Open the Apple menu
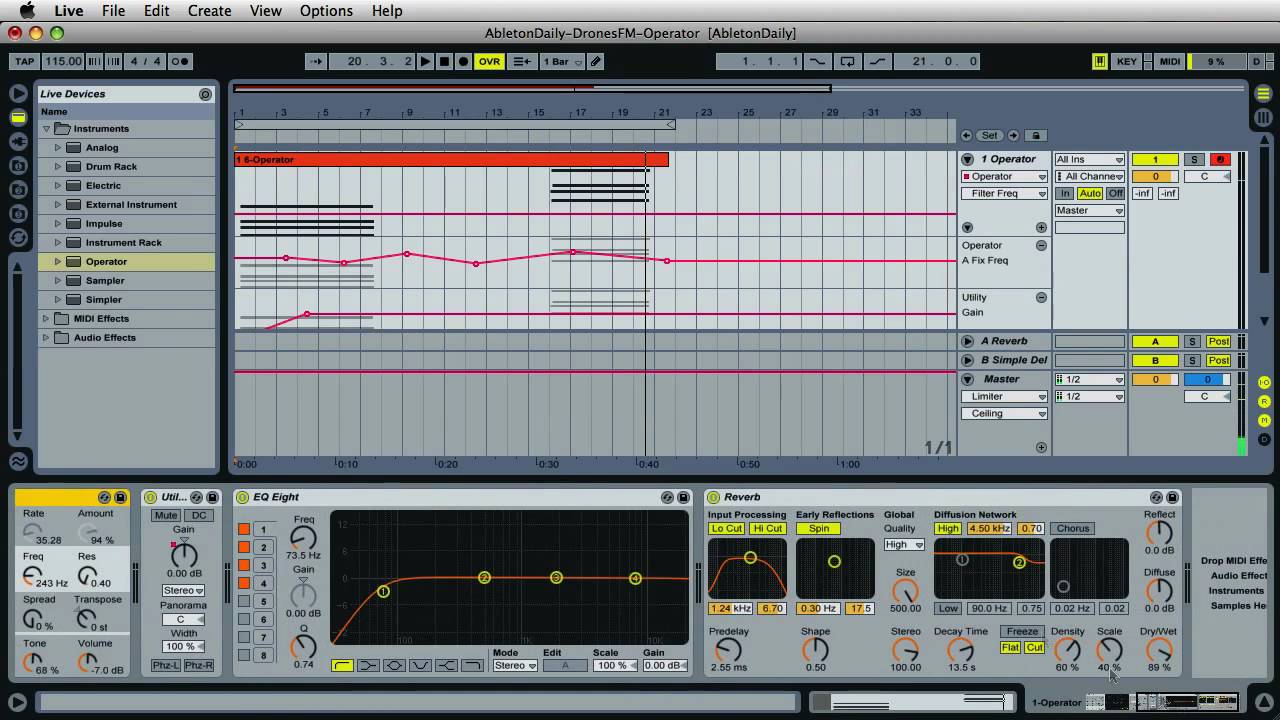1280x720 pixels. coord(27,10)
